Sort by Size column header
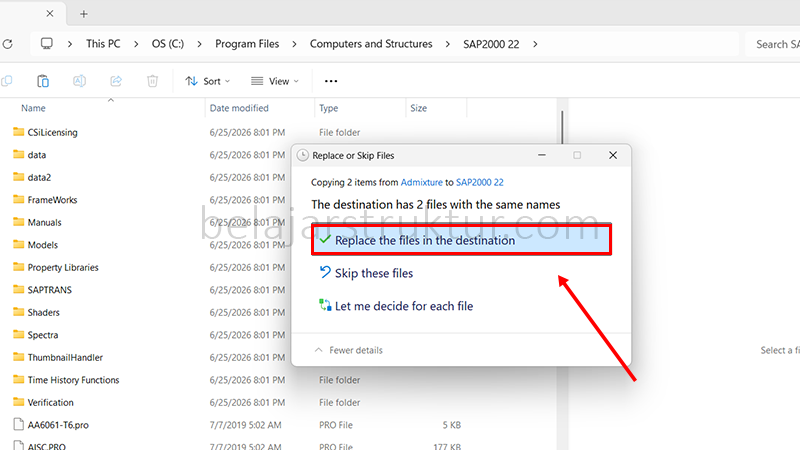The image size is (800, 450). coord(418,108)
